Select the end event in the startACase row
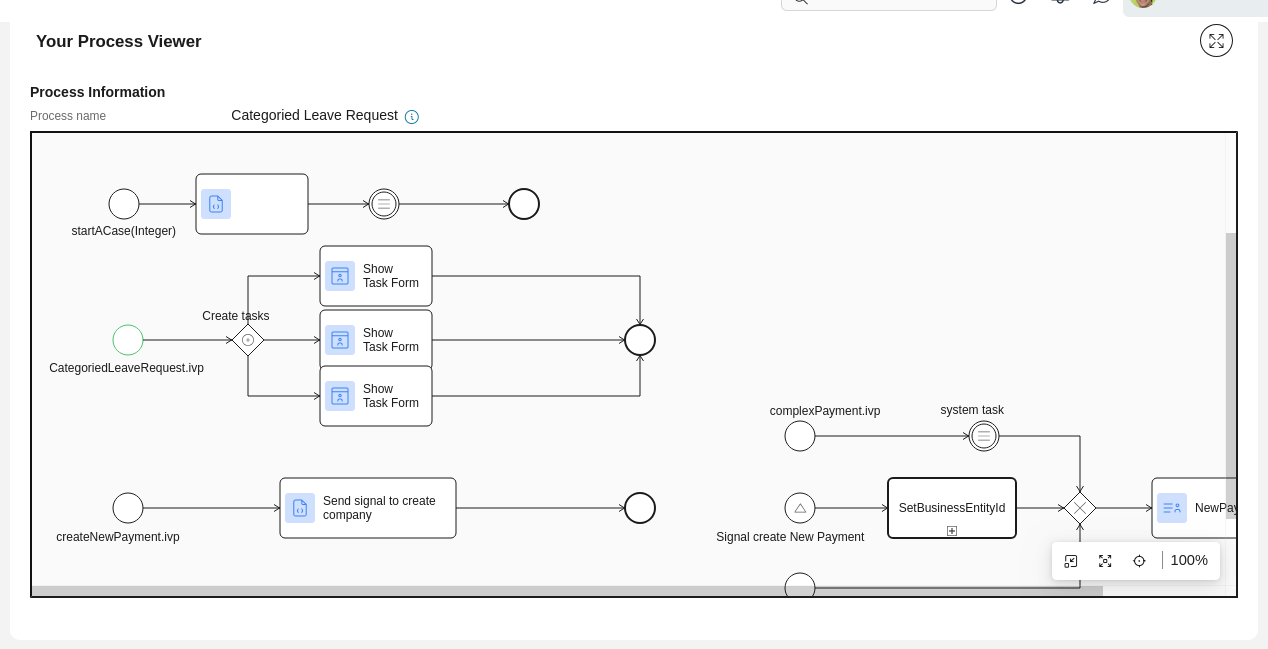 524,204
